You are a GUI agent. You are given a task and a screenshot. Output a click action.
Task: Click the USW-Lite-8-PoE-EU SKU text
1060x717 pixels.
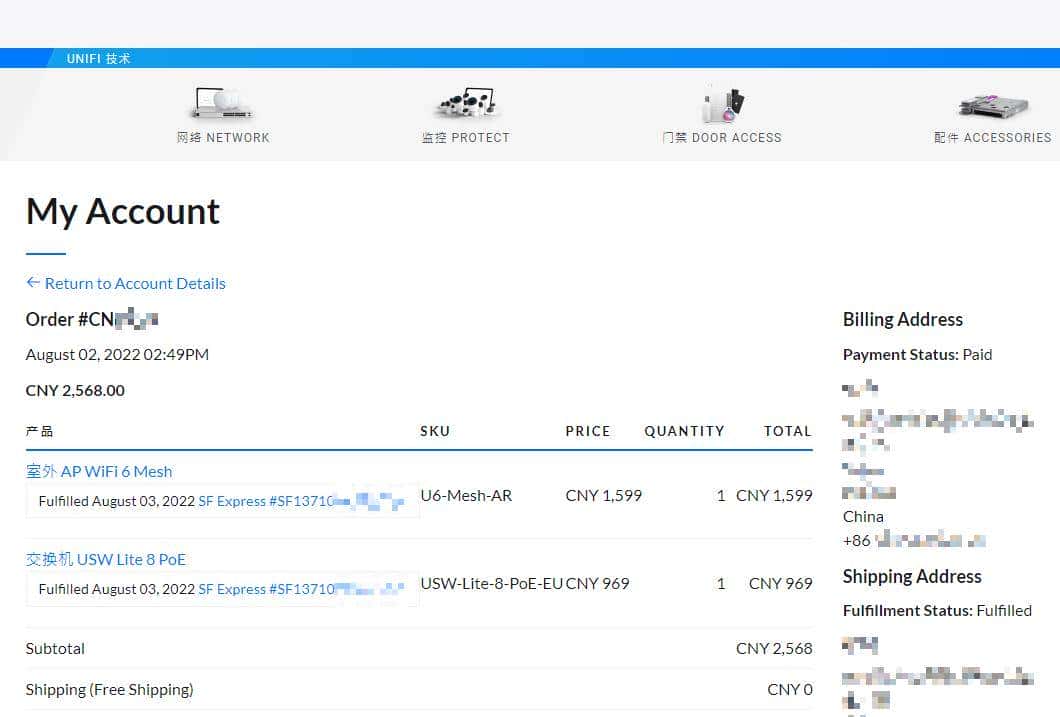pos(491,583)
